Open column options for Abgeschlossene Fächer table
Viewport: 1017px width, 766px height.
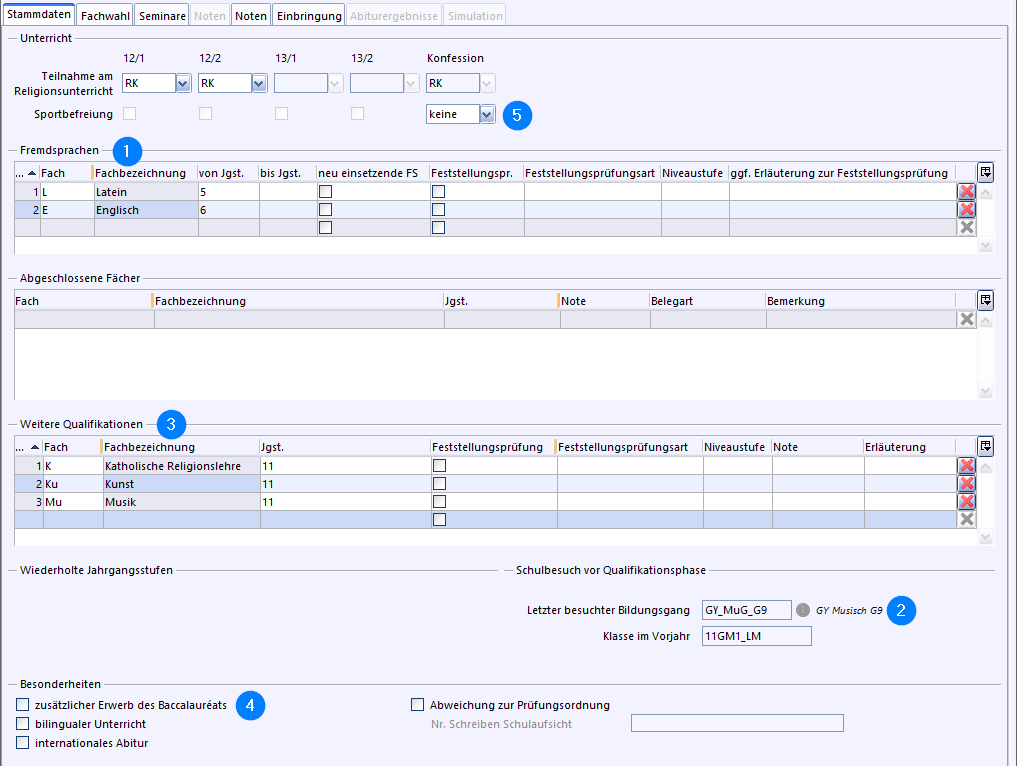[985, 300]
